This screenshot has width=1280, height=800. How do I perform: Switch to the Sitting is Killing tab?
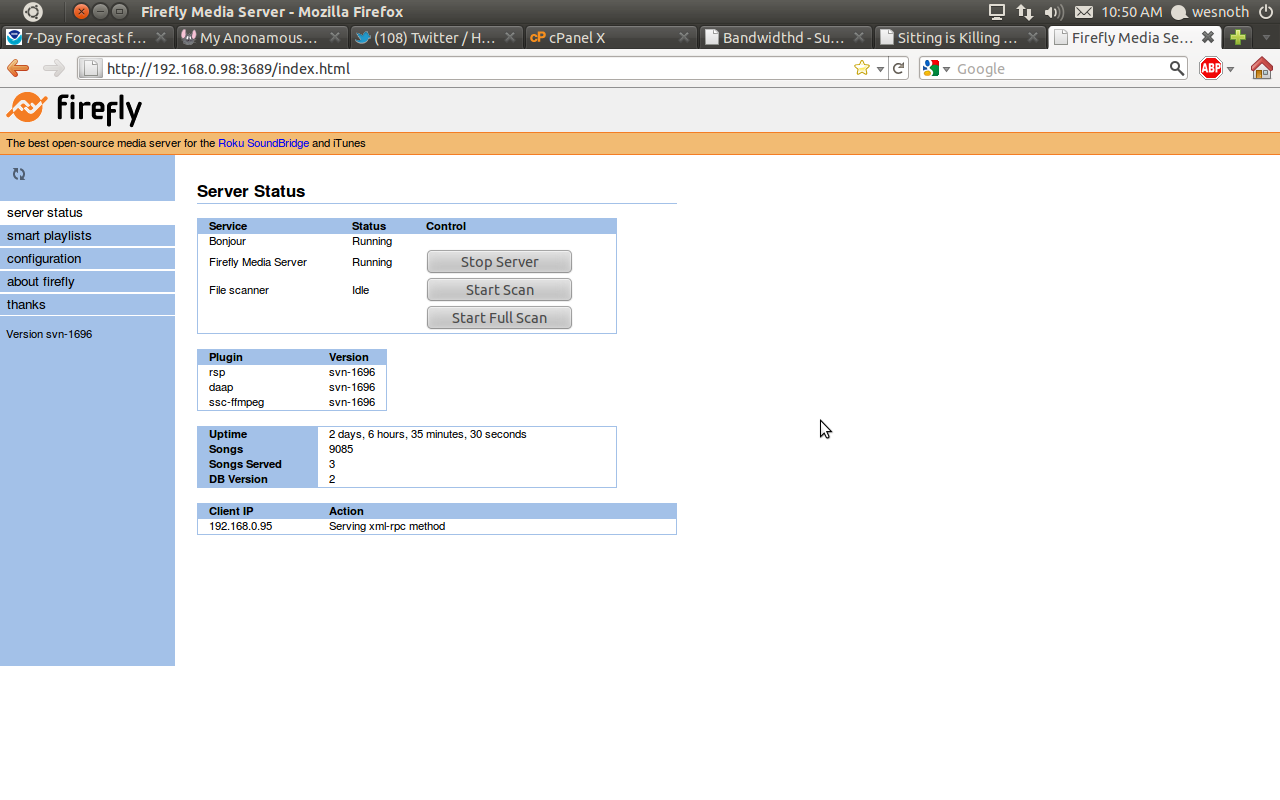tap(960, 37)
